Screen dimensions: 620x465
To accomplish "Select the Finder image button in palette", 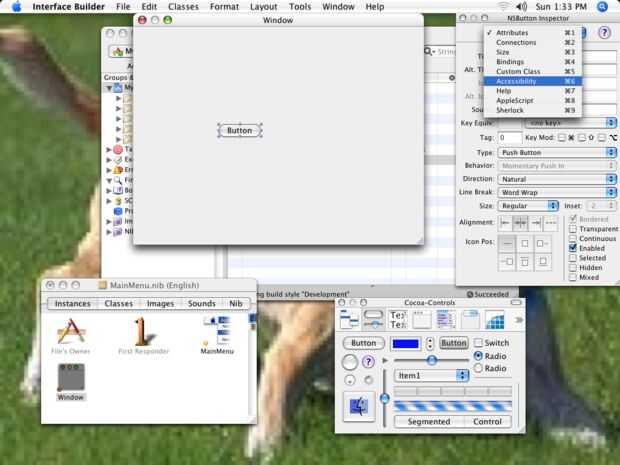I will [x=359, y=407].
